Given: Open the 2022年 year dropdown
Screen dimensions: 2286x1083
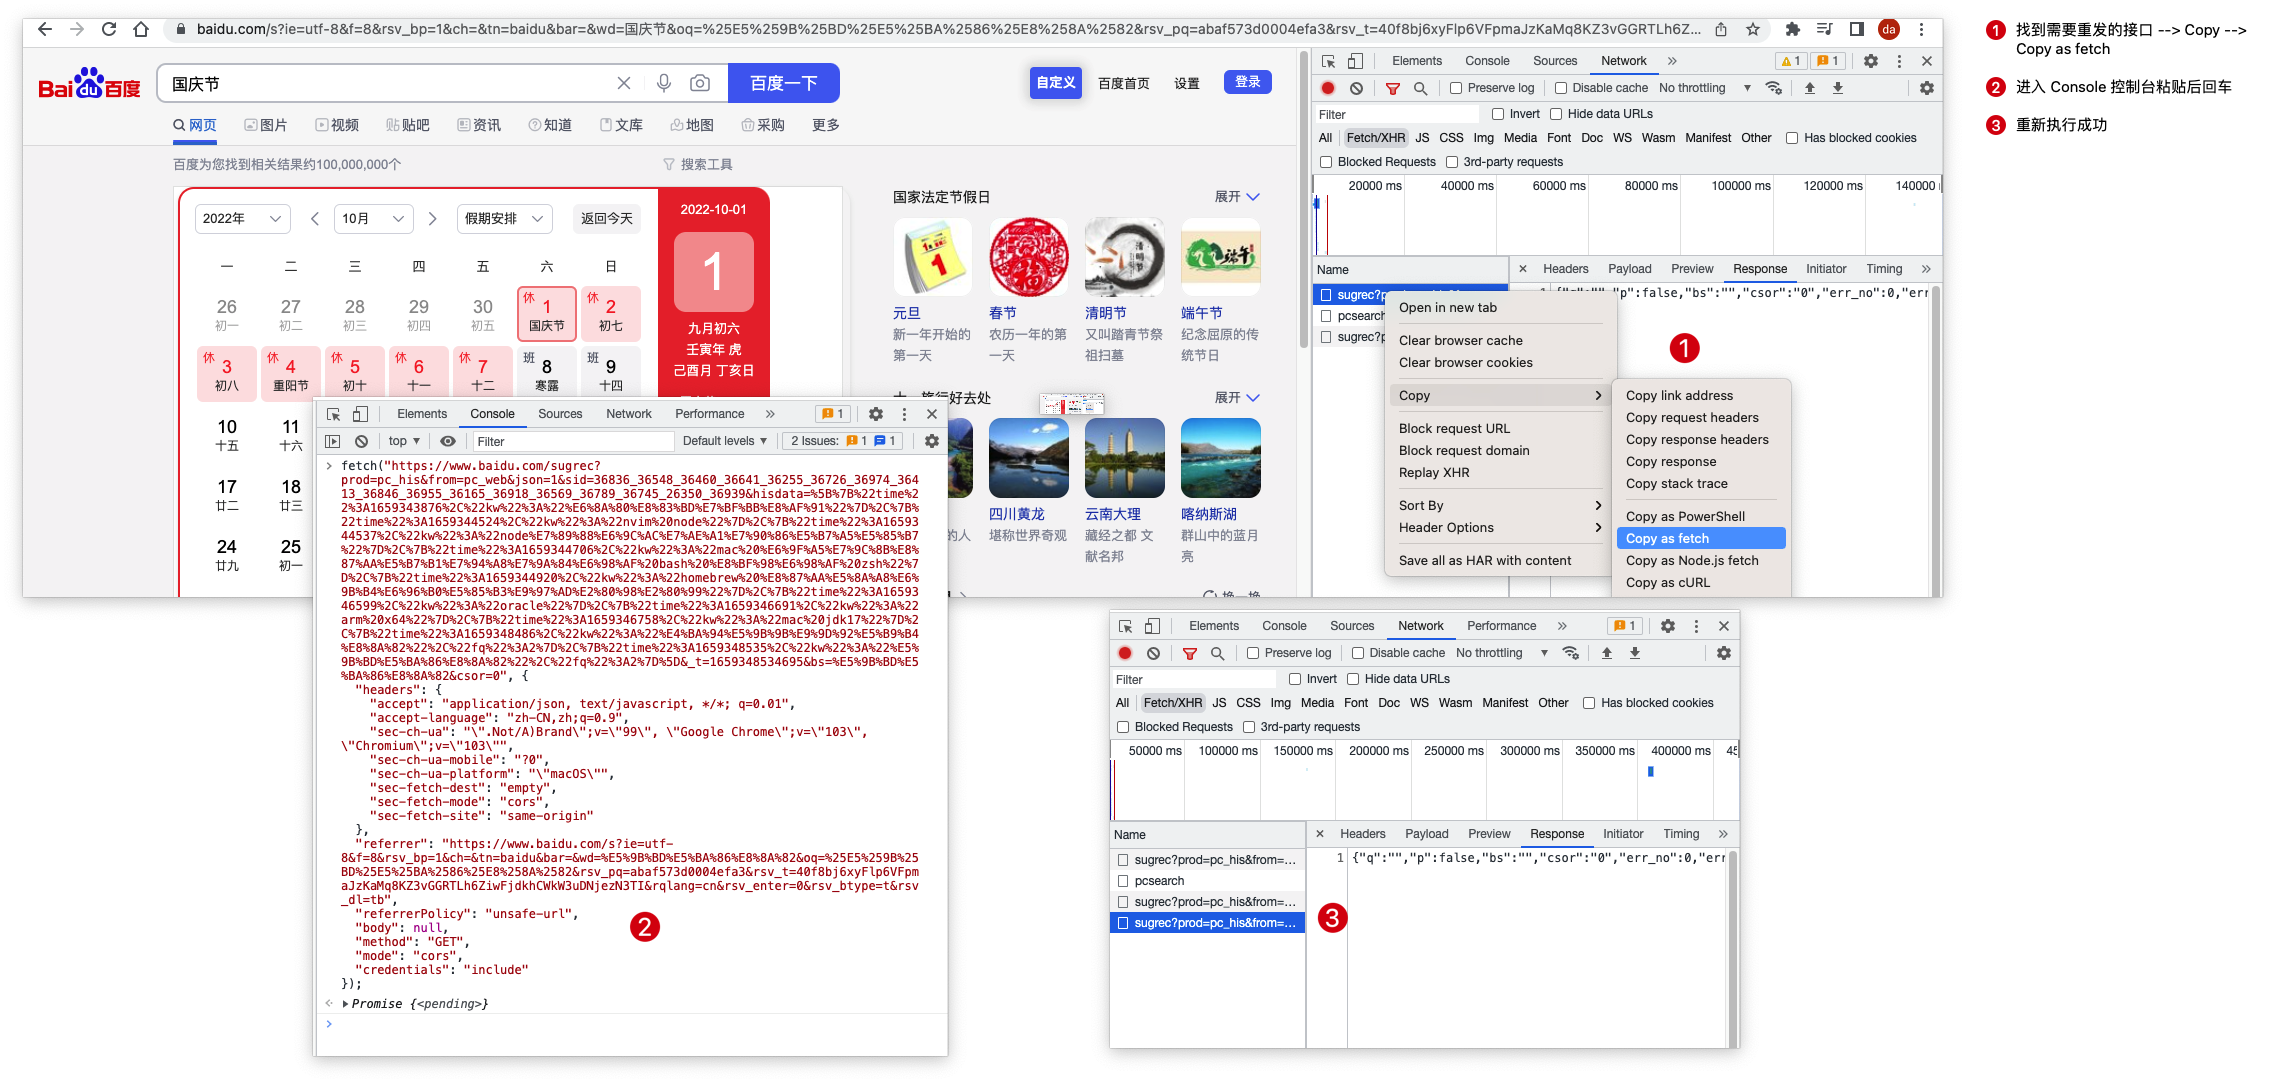Looking at the screenshot, I should tap(242, 218).
